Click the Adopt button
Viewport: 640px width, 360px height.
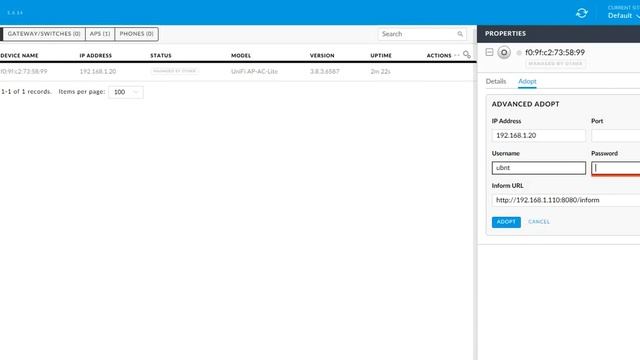(x=506, y=222)
